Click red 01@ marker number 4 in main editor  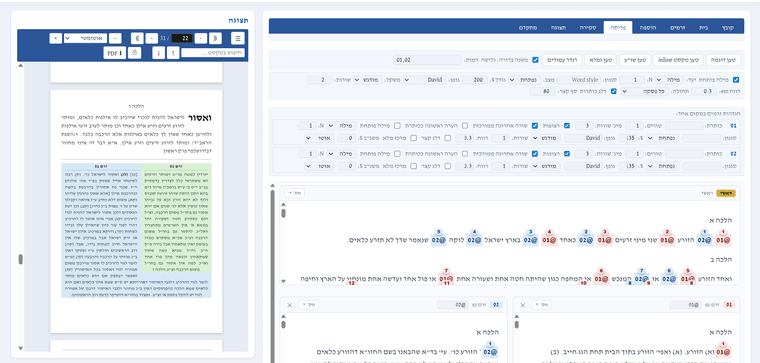pos(549,239)
